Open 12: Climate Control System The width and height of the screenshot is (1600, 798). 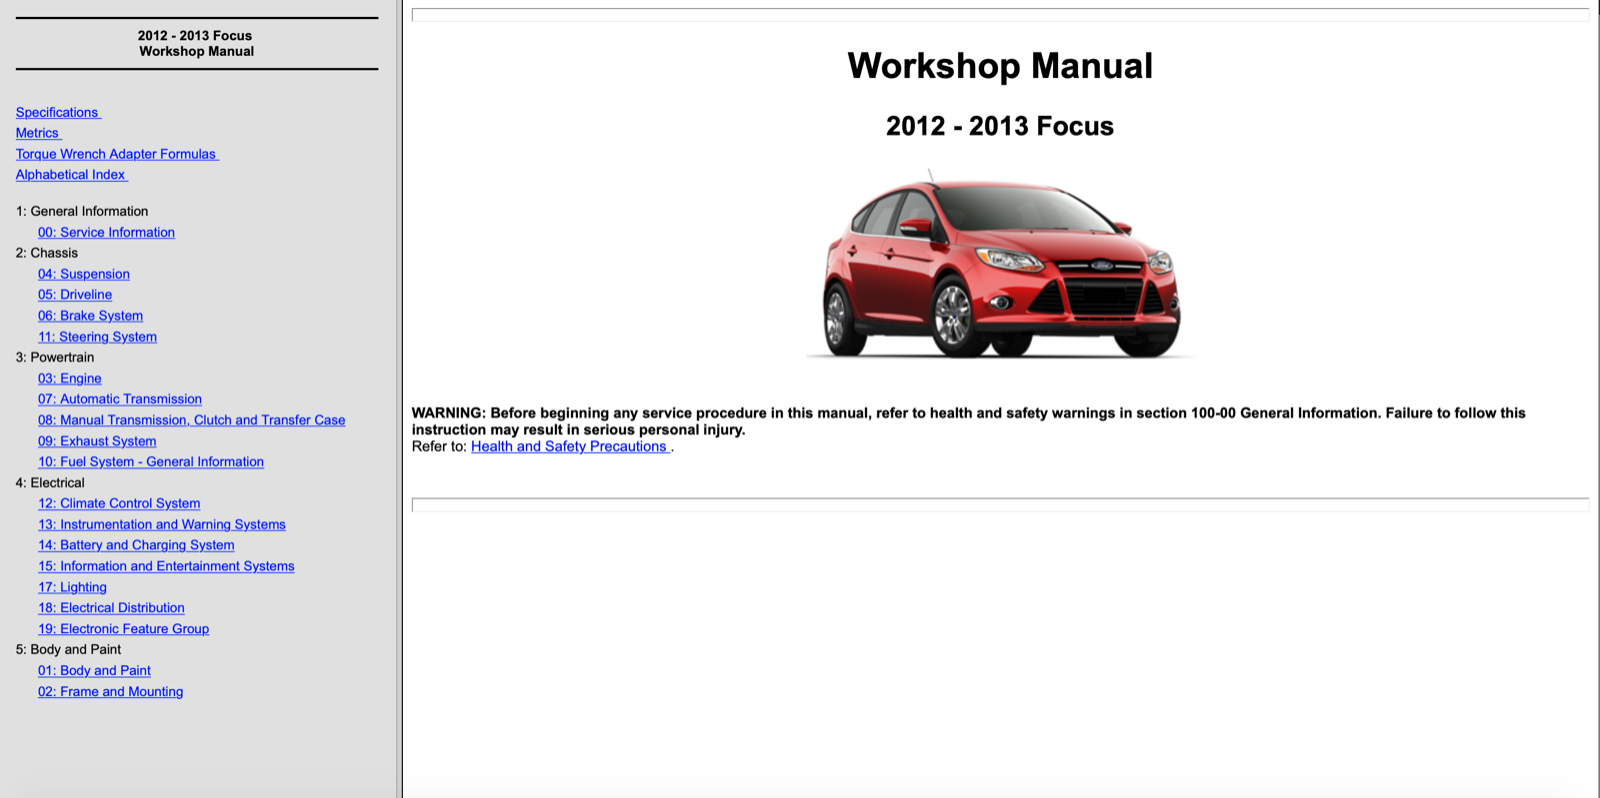pyautogui.click(x=119, y=503)
